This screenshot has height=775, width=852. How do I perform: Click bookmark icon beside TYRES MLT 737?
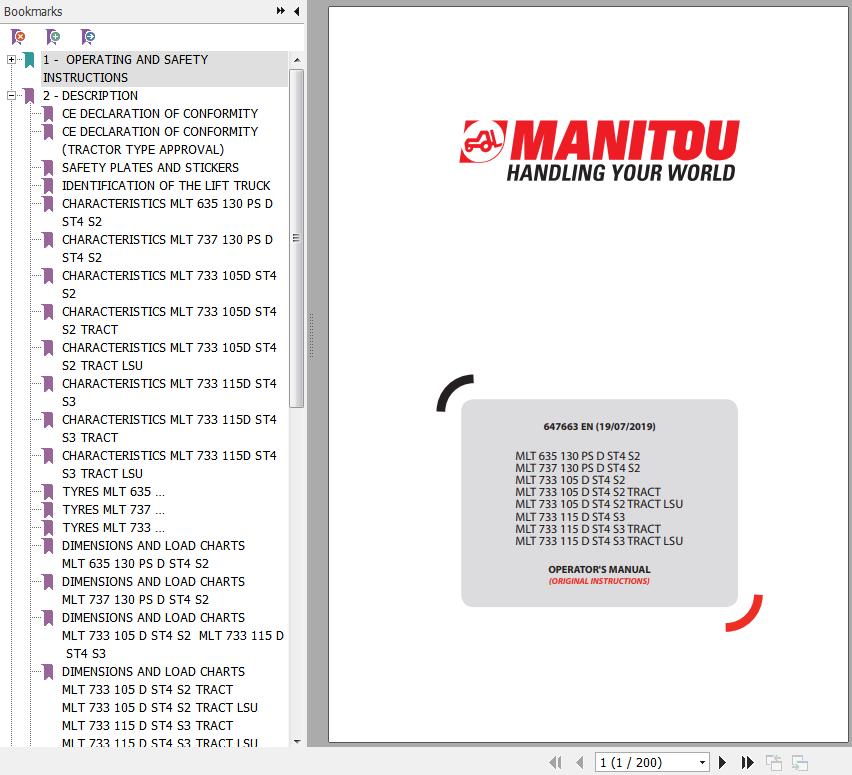click(x=48, y=510)
